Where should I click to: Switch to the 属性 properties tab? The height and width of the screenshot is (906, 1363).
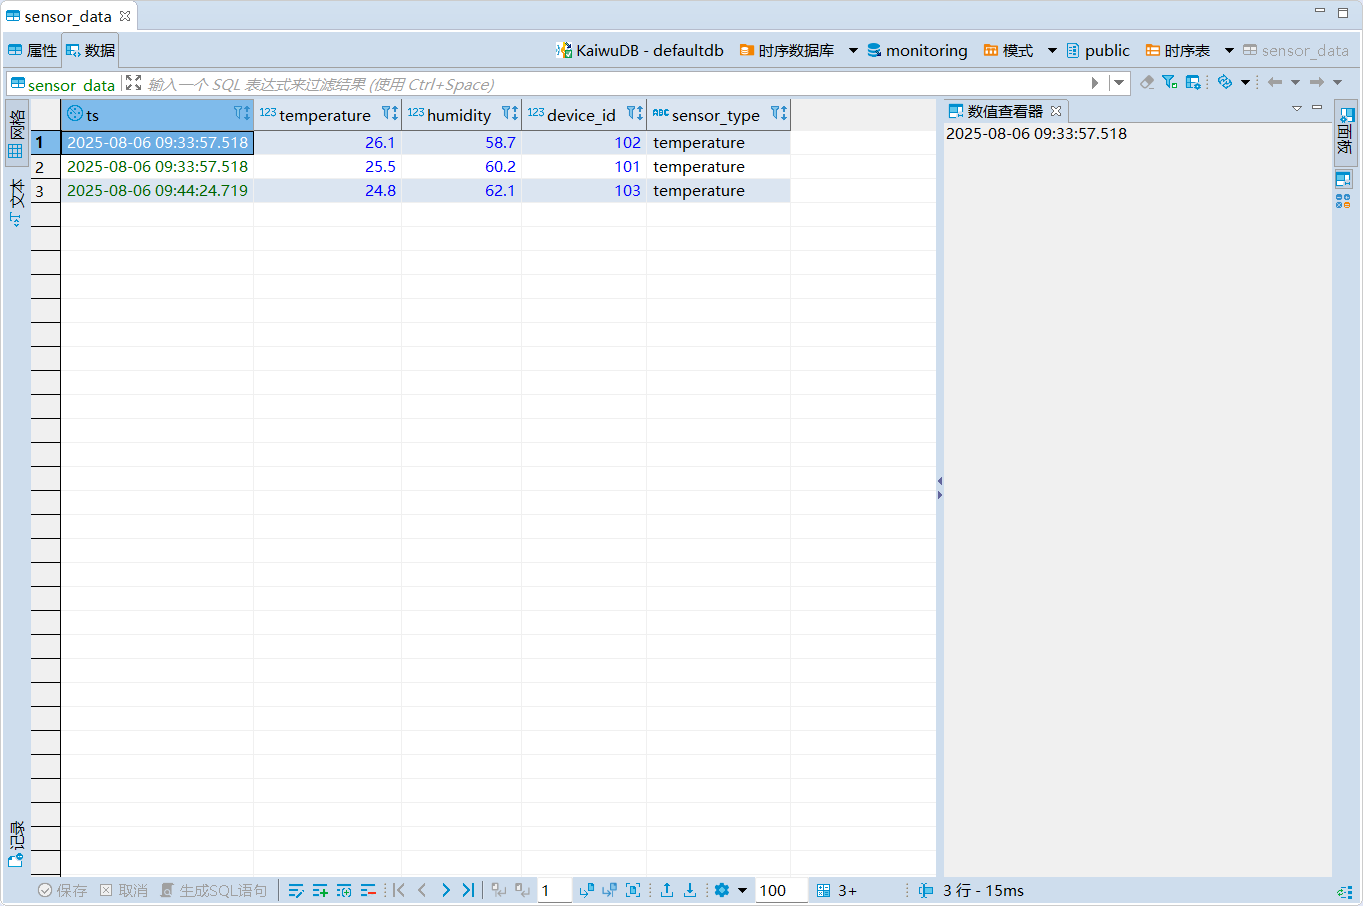coord(33,50)
